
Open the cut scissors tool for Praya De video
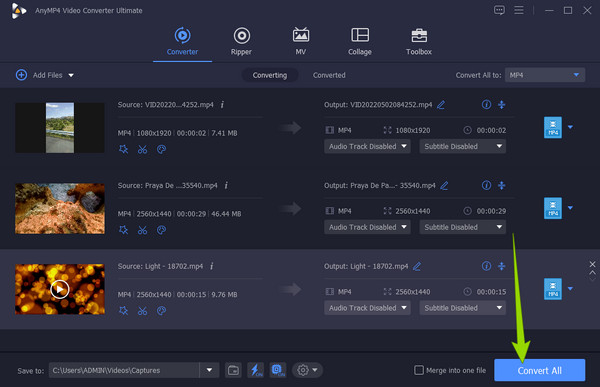coord(142,230)
